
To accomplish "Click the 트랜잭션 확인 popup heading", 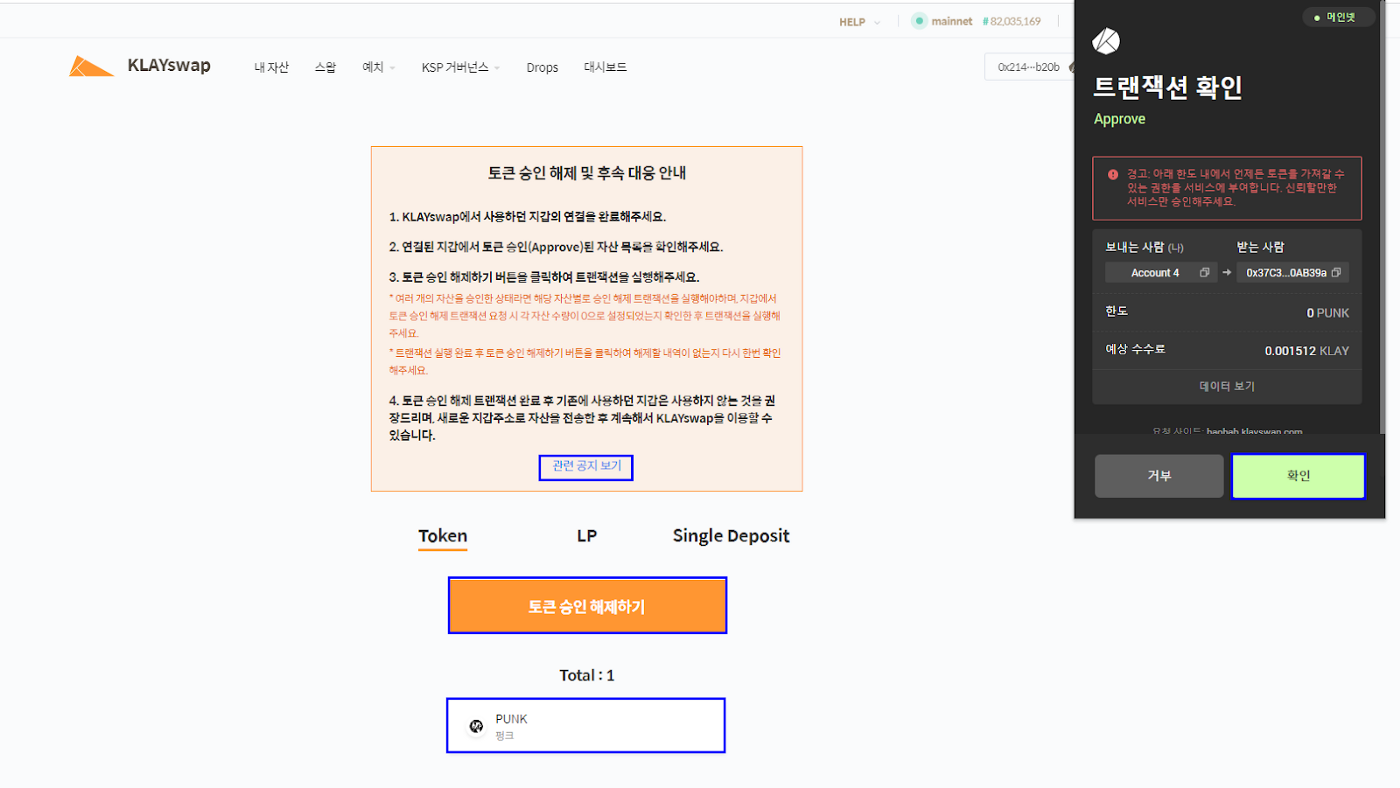I will coord(1168,87).
